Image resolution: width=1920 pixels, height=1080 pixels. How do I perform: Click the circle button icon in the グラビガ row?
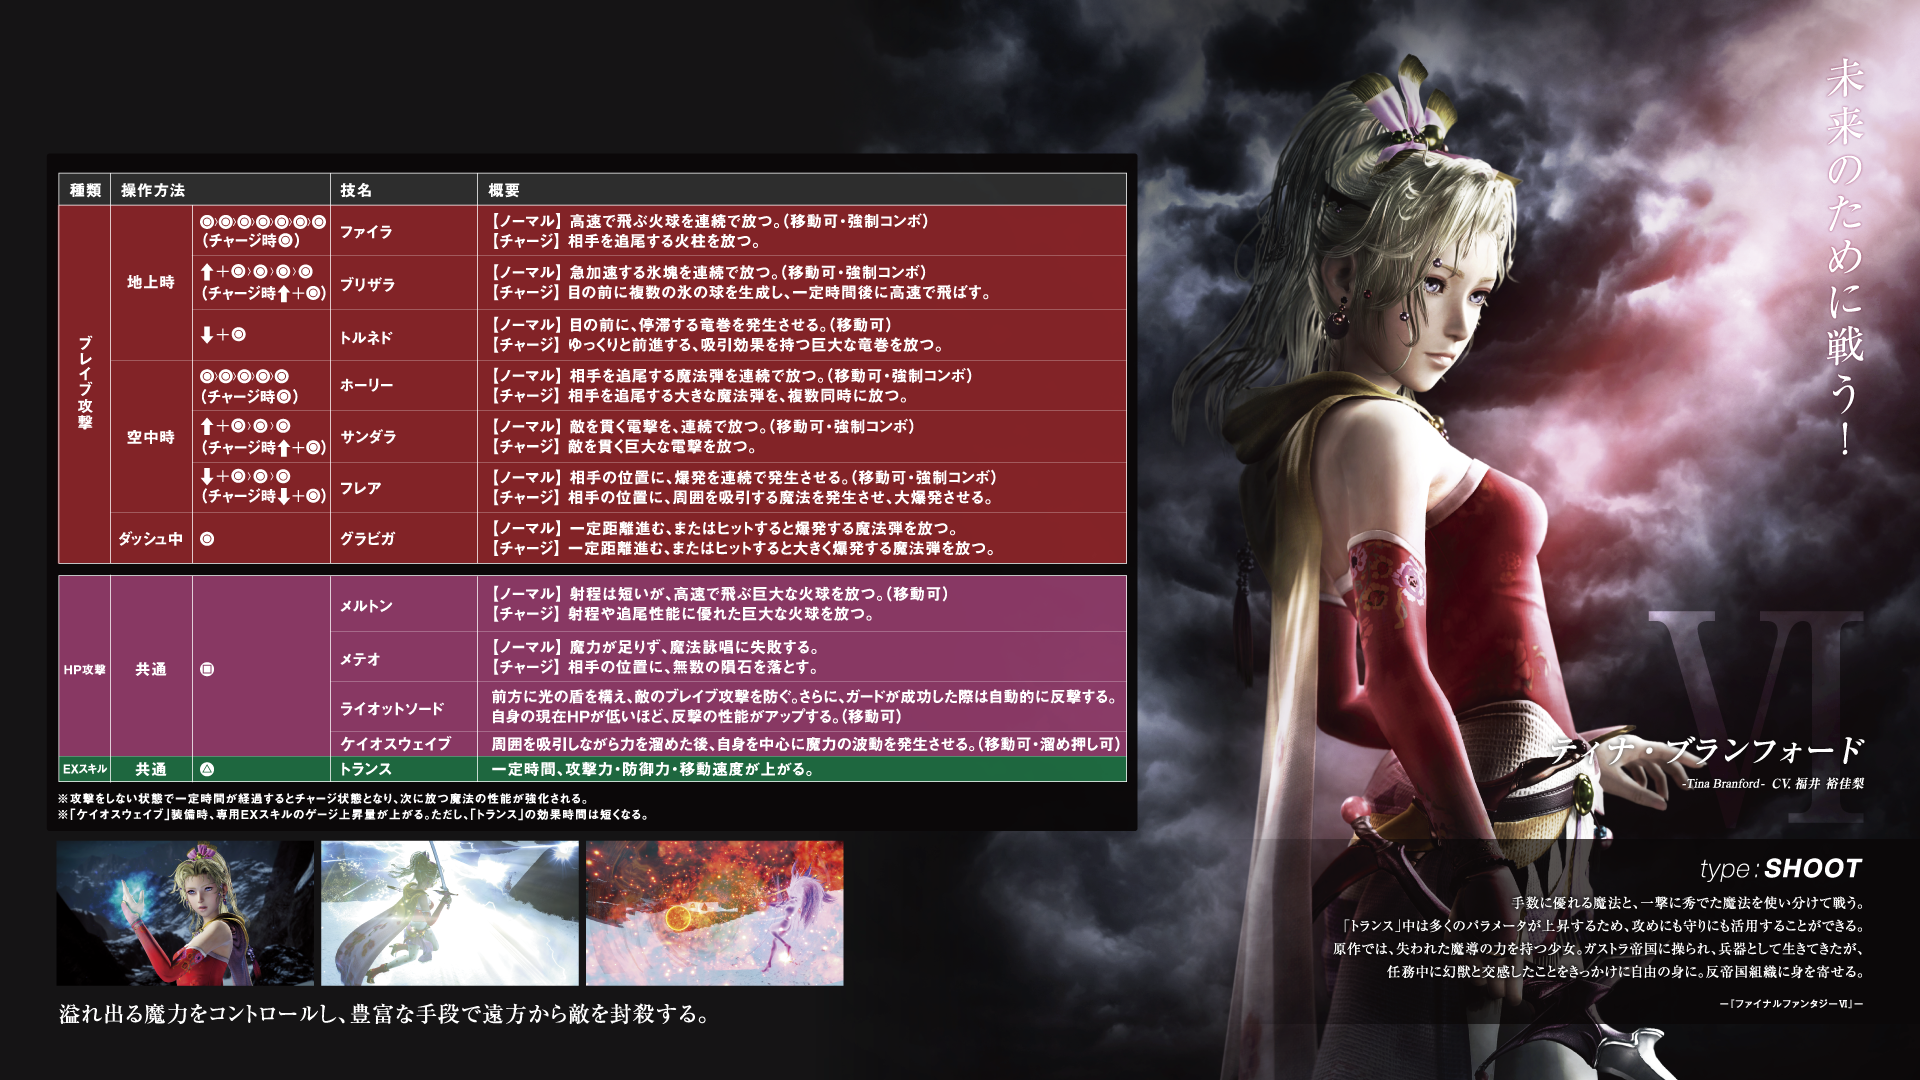207,539
